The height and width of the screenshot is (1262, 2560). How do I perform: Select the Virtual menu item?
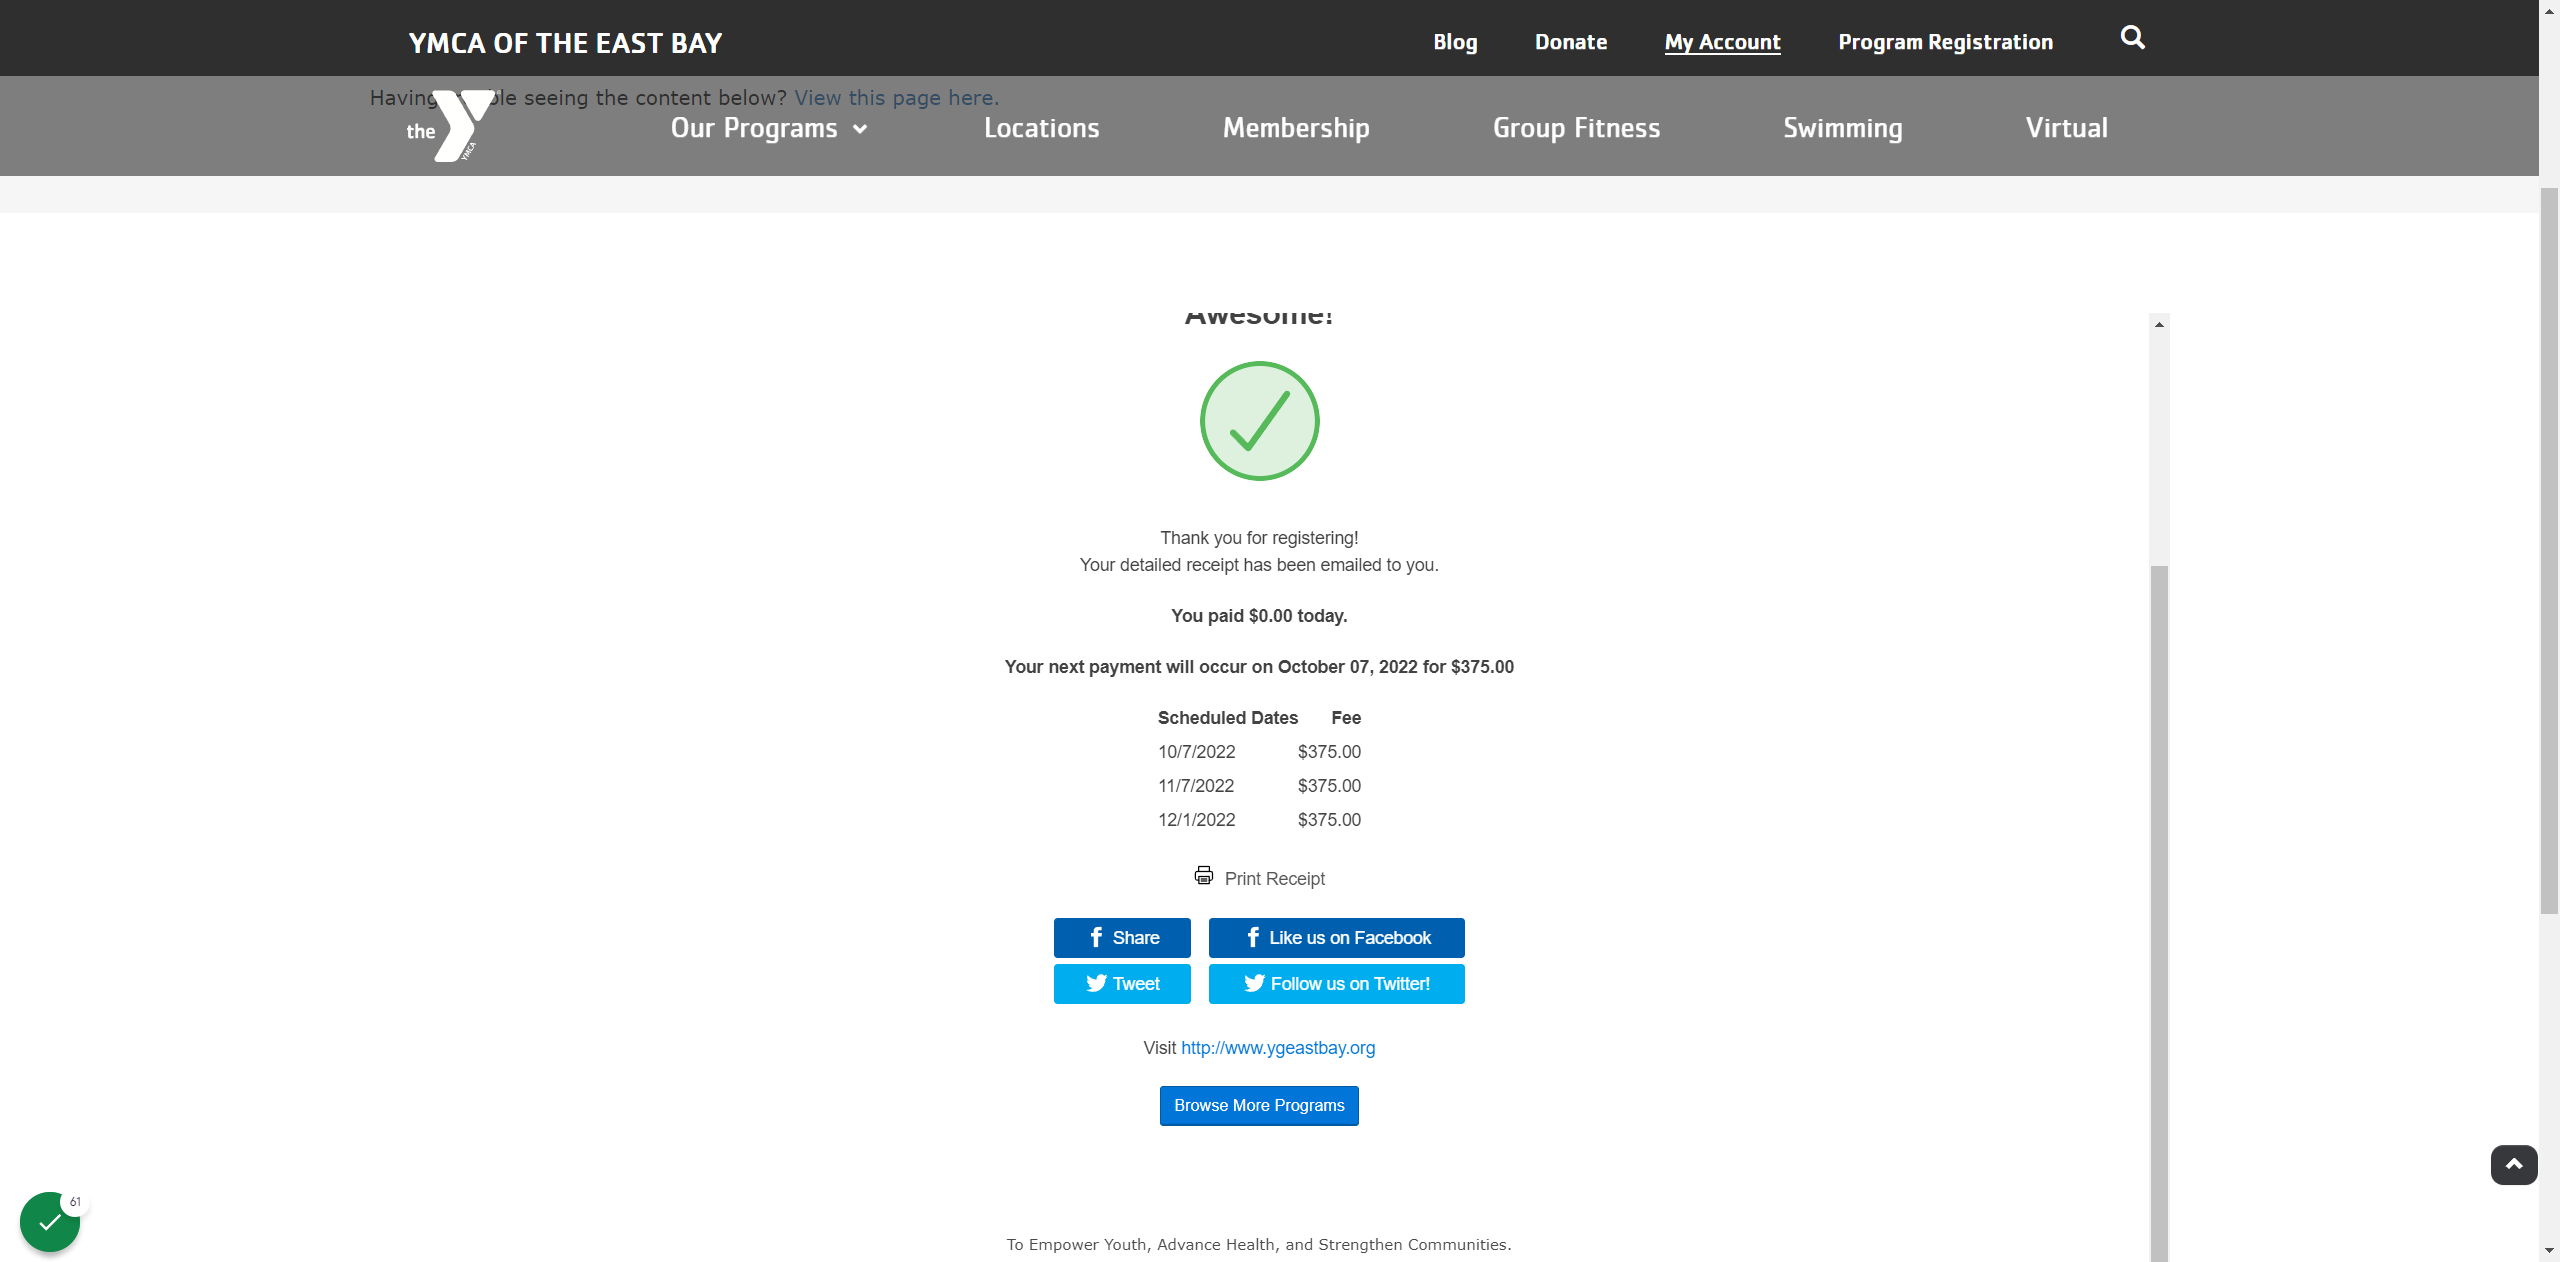(2066, 128)
